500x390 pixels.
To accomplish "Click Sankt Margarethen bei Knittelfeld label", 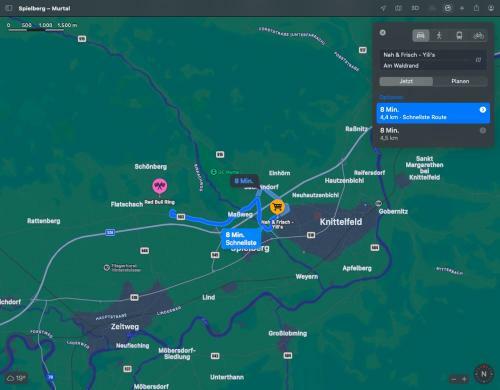I will pyautogui.click(x=424, y=168).
